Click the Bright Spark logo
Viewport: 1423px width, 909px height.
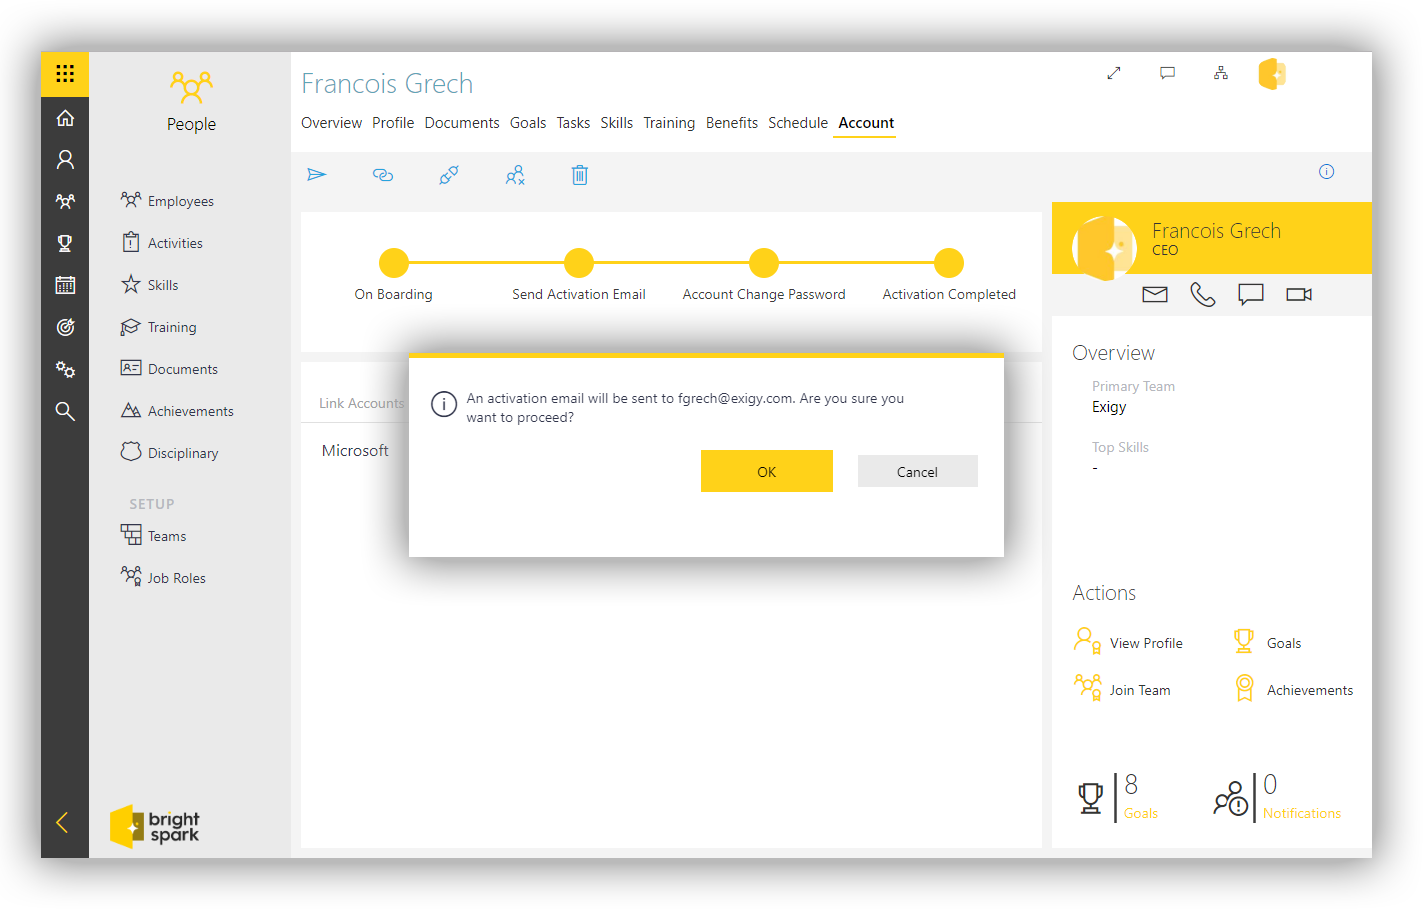[155, 827]
